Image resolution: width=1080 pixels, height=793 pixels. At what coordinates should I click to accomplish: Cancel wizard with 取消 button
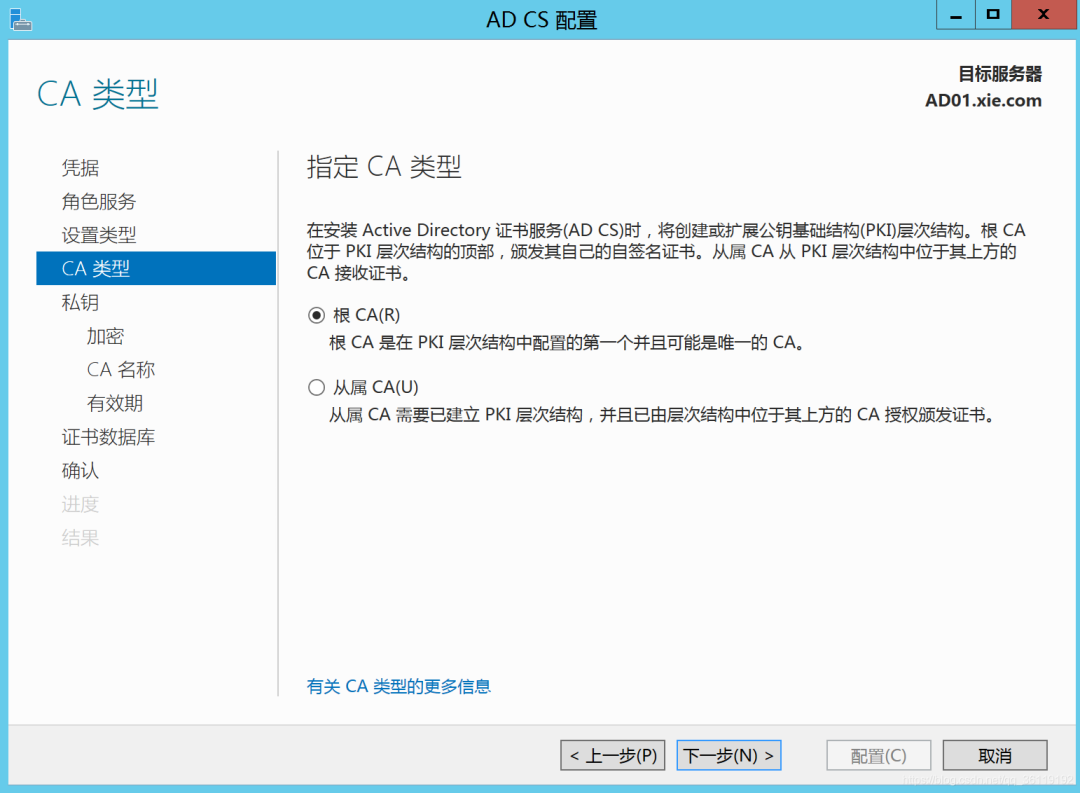pyautogui.click(x=994, y=756)
